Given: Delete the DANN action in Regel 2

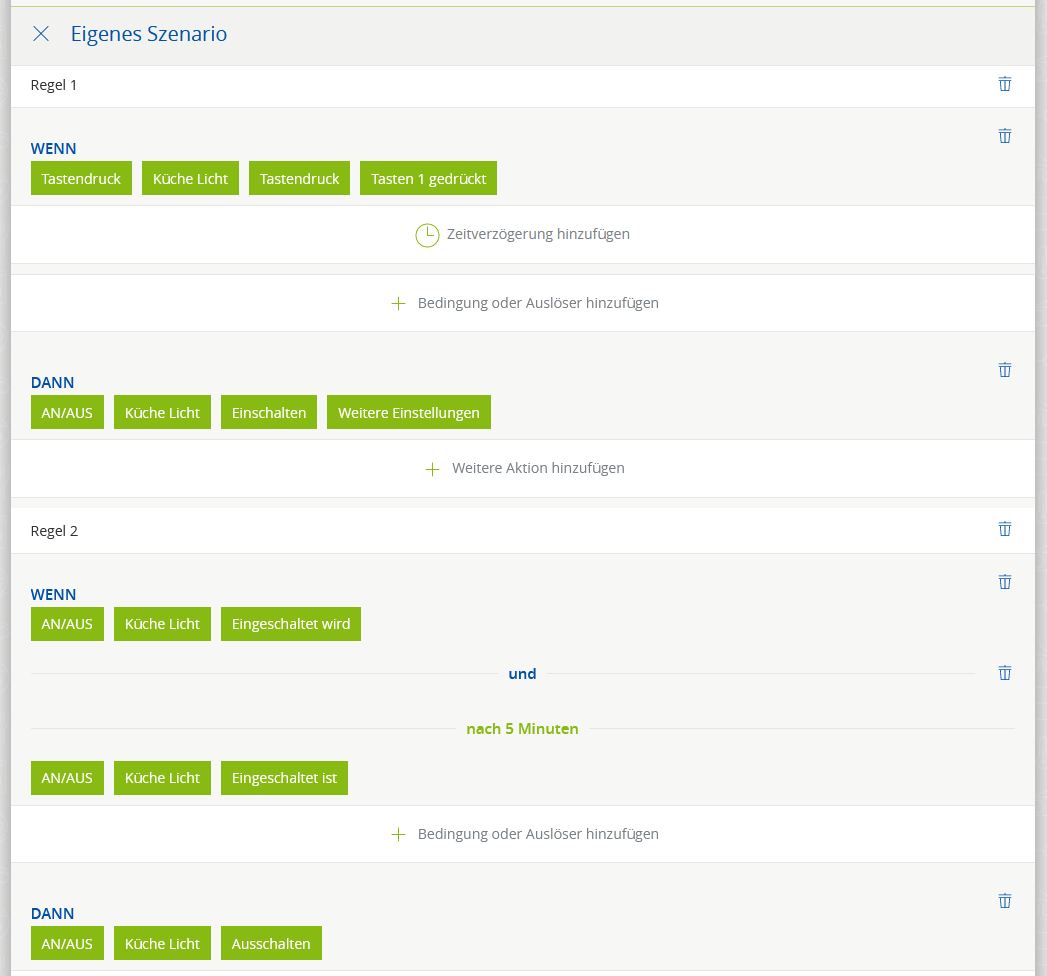Looking at the screenshot, I should tap(1005, 901).
